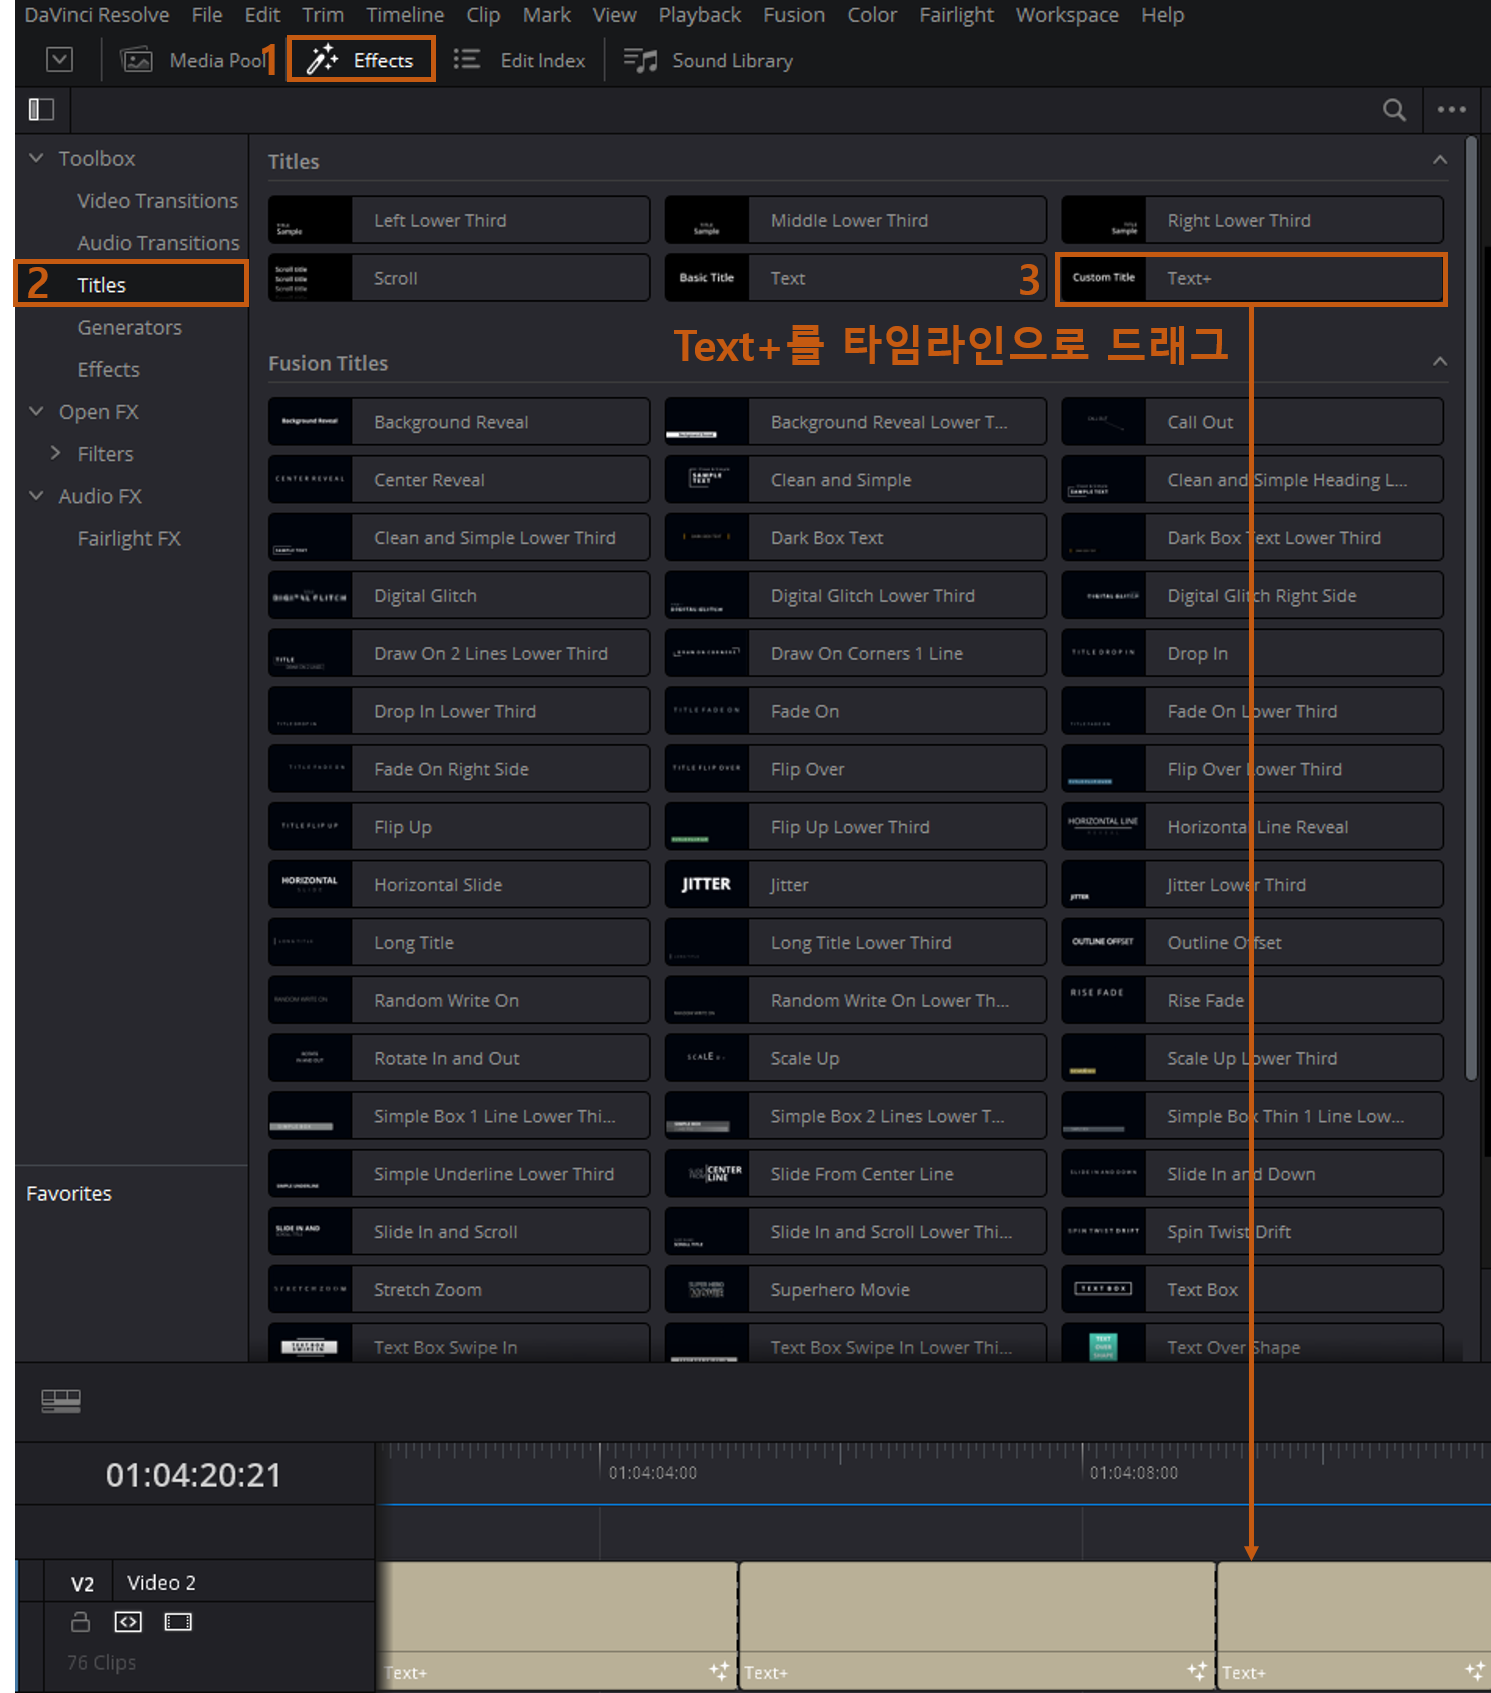Click the effects list vertical scrollbar
Screen dimensions: 1491x1693
(x=1470, y=610)
